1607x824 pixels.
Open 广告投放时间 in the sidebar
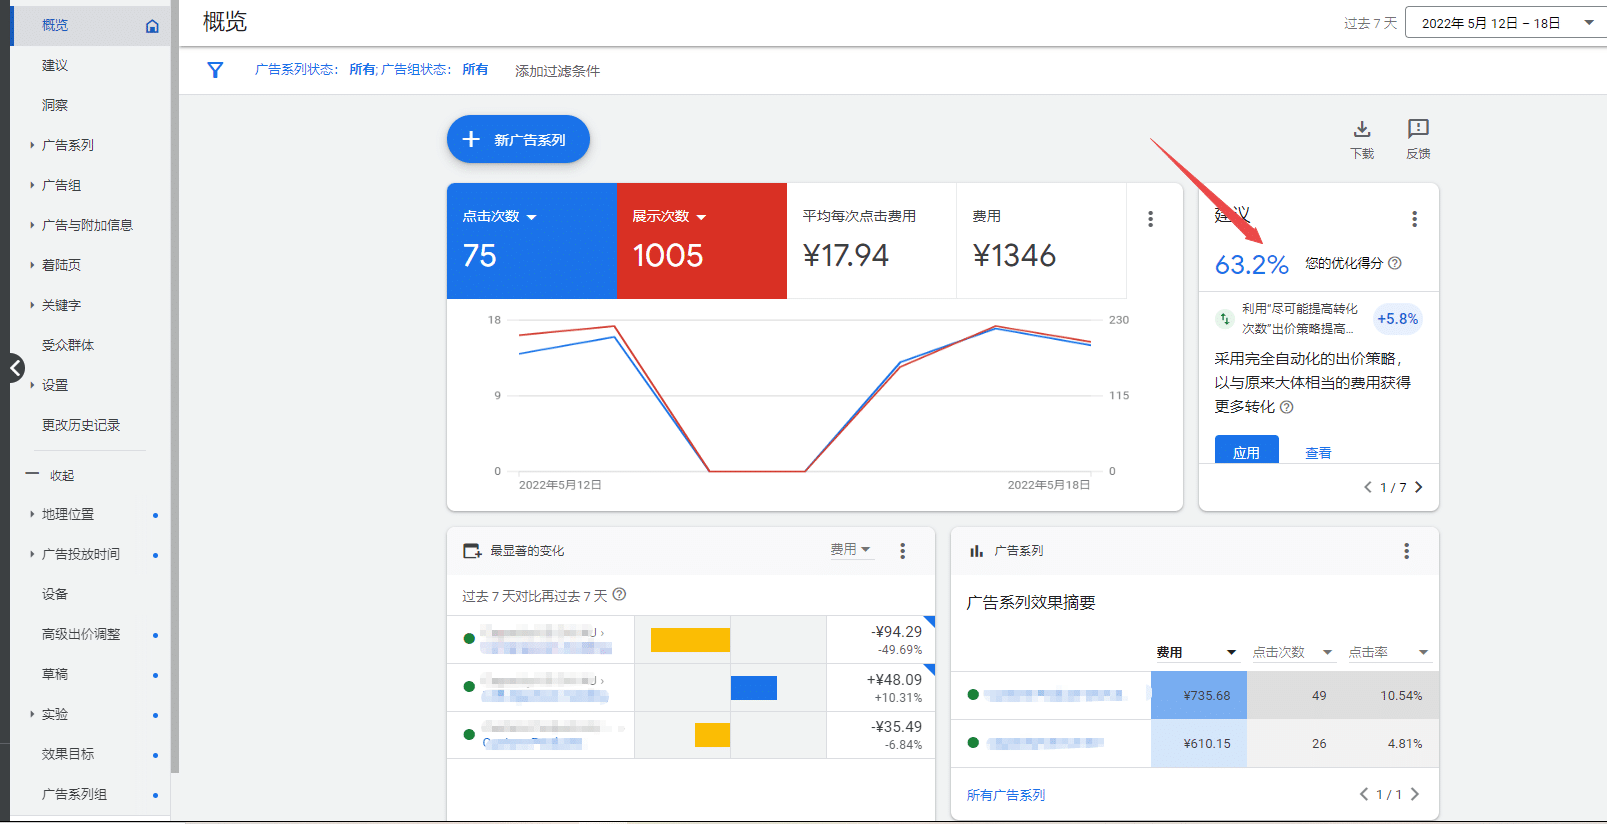81,554
